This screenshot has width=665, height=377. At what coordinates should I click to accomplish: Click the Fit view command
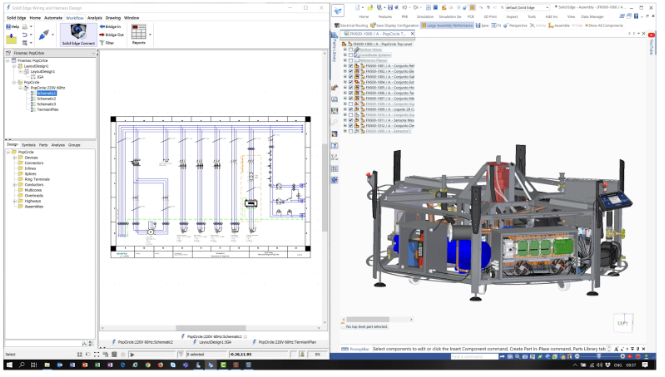497,25
